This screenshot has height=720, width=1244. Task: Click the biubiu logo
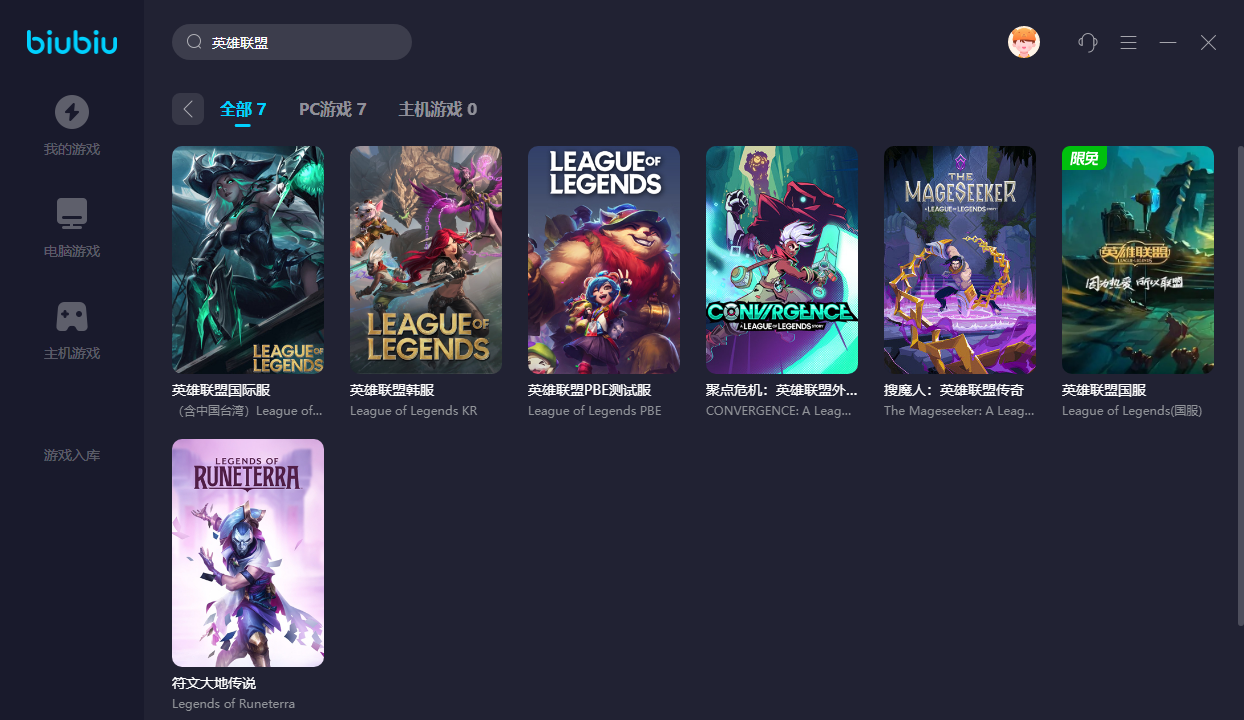coord(72,42)
